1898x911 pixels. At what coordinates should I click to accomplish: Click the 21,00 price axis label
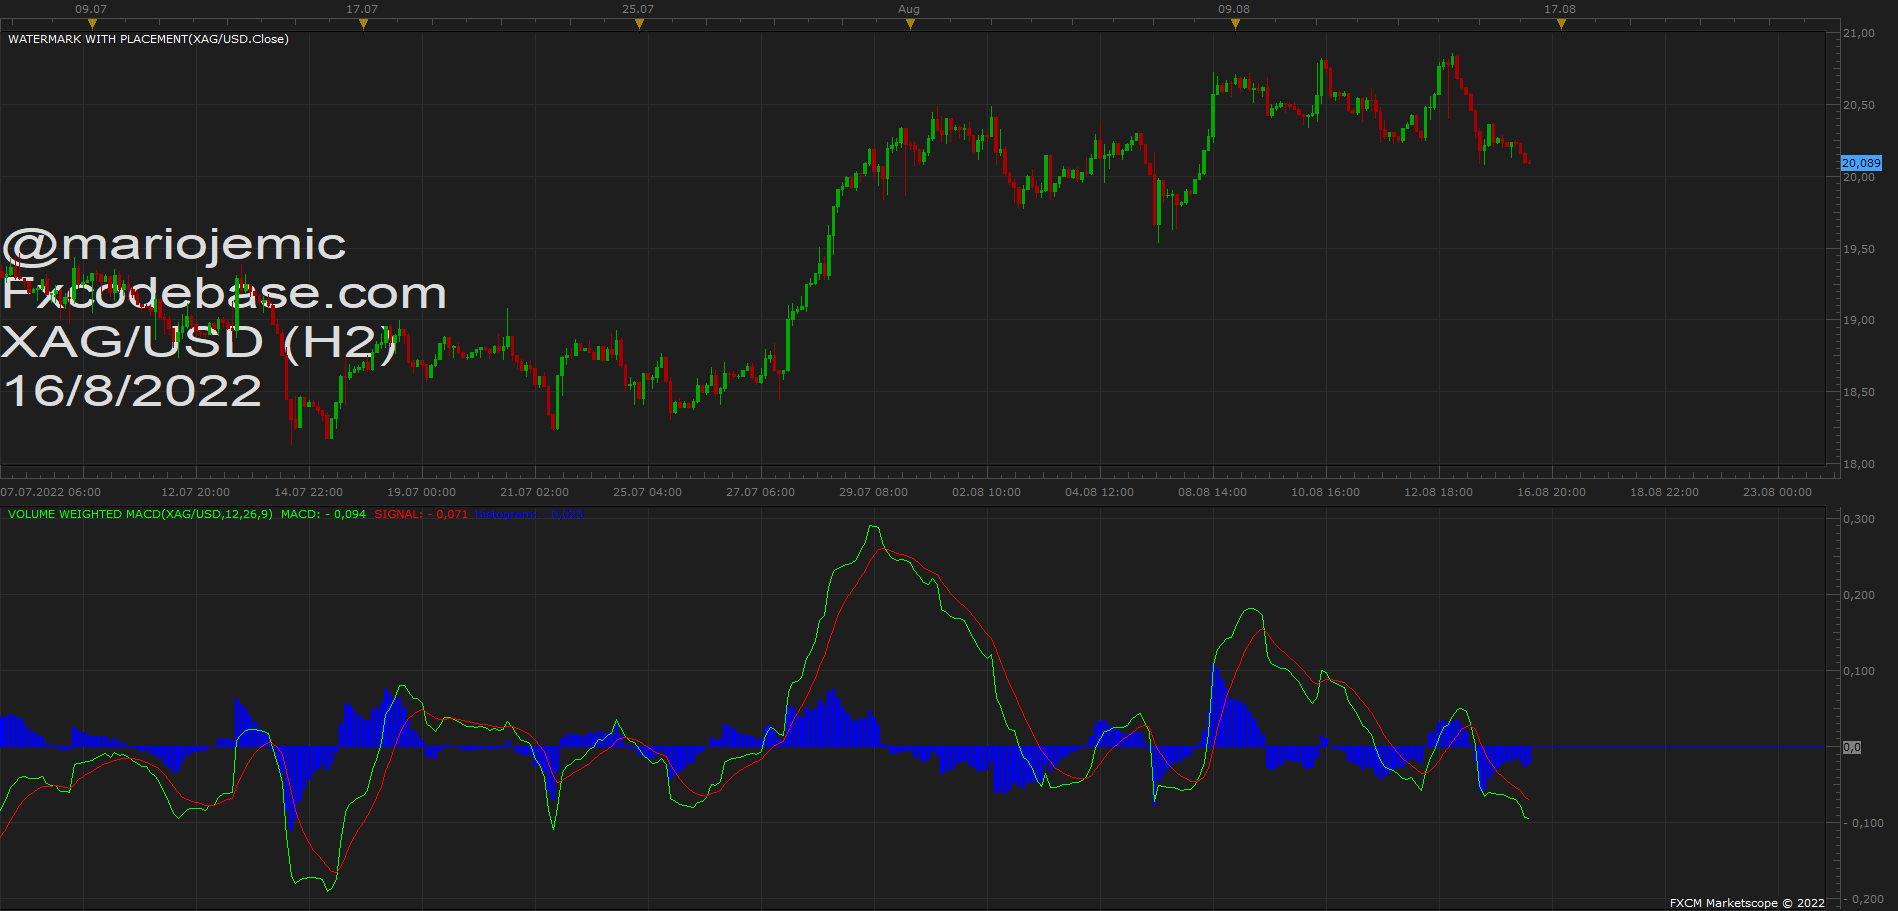(1859, 33)
